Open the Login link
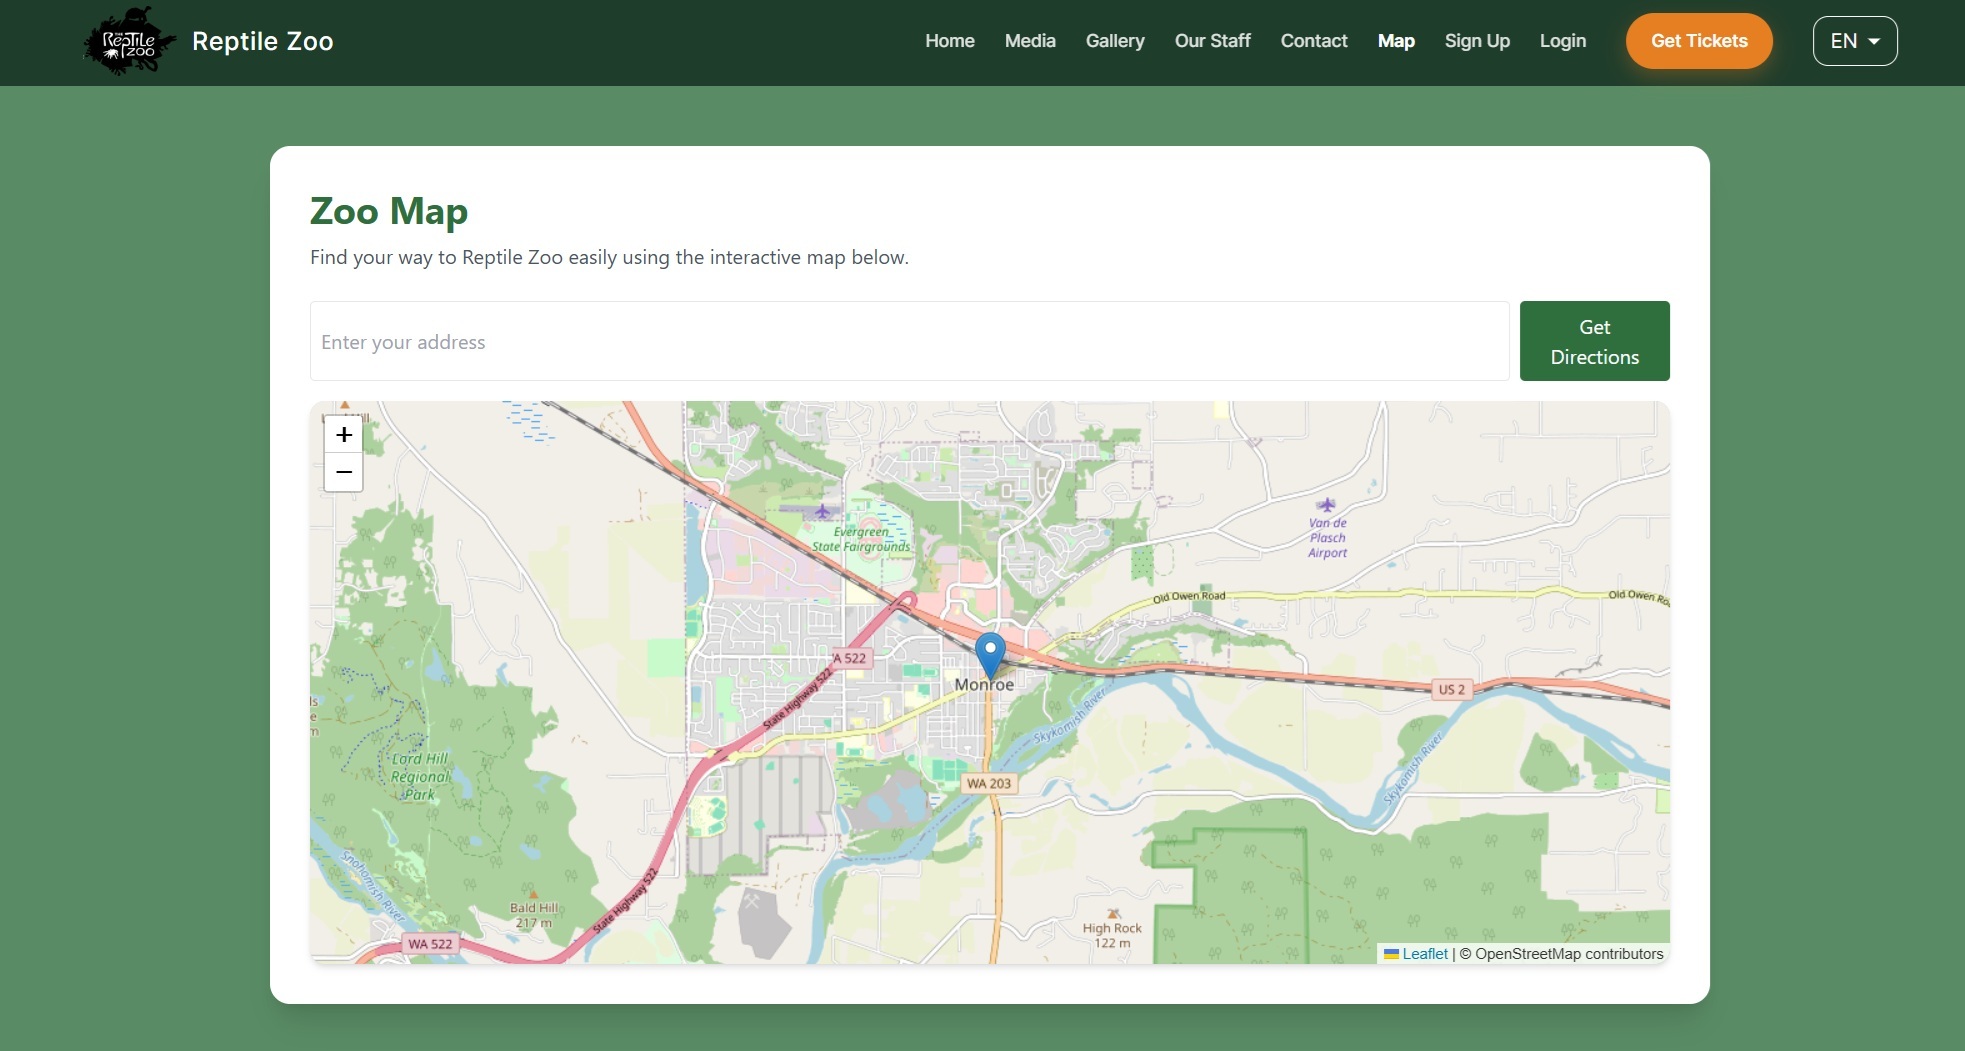 pos(1562,41)
